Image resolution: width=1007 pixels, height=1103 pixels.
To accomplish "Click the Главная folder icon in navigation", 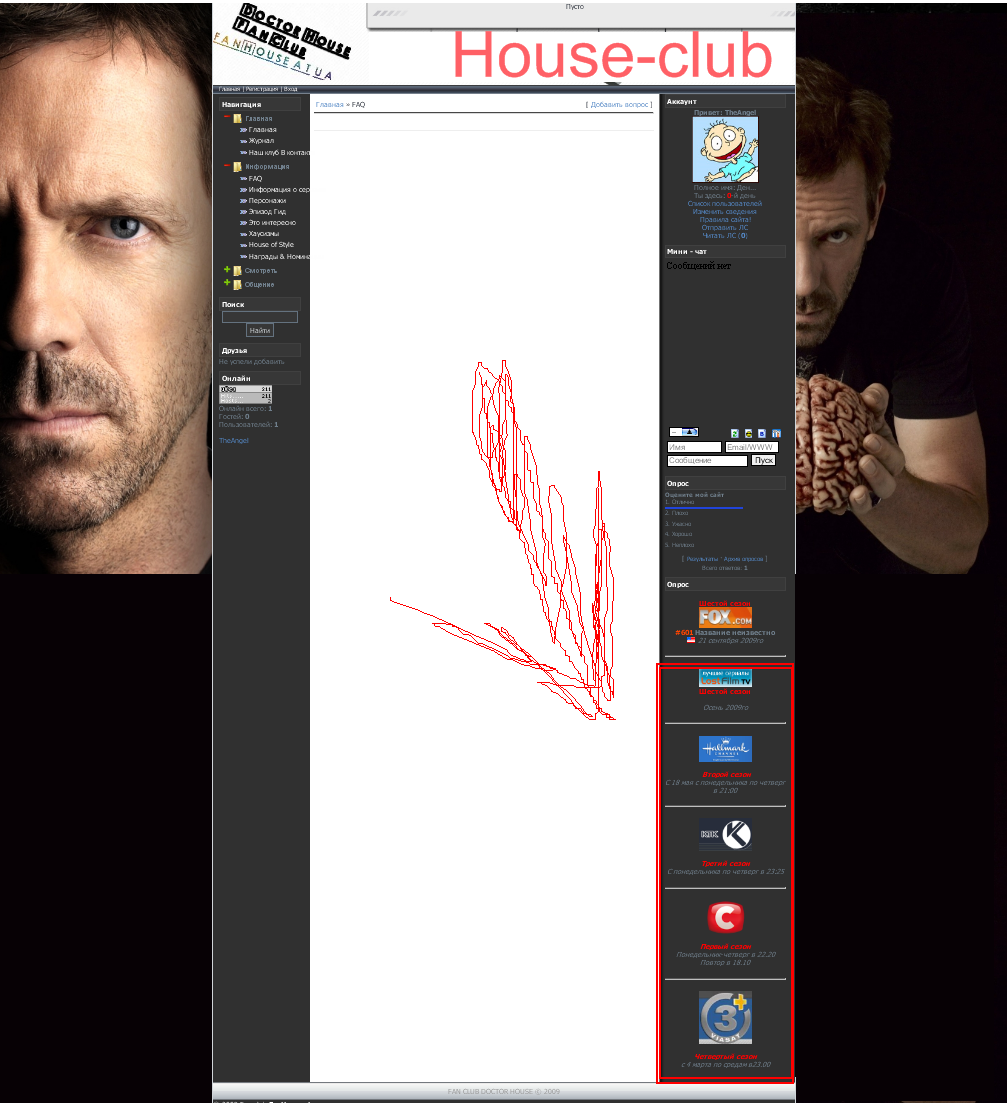I will pos(238,118).
